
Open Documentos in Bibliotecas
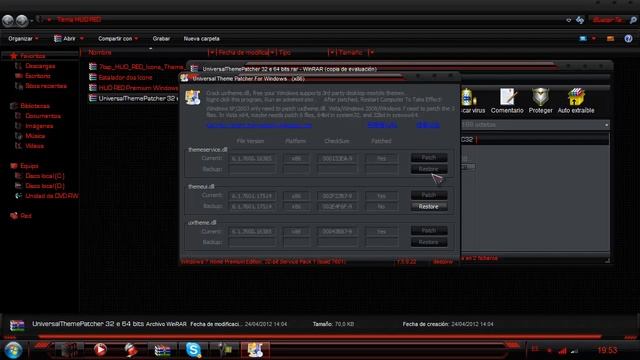(43, 116)
